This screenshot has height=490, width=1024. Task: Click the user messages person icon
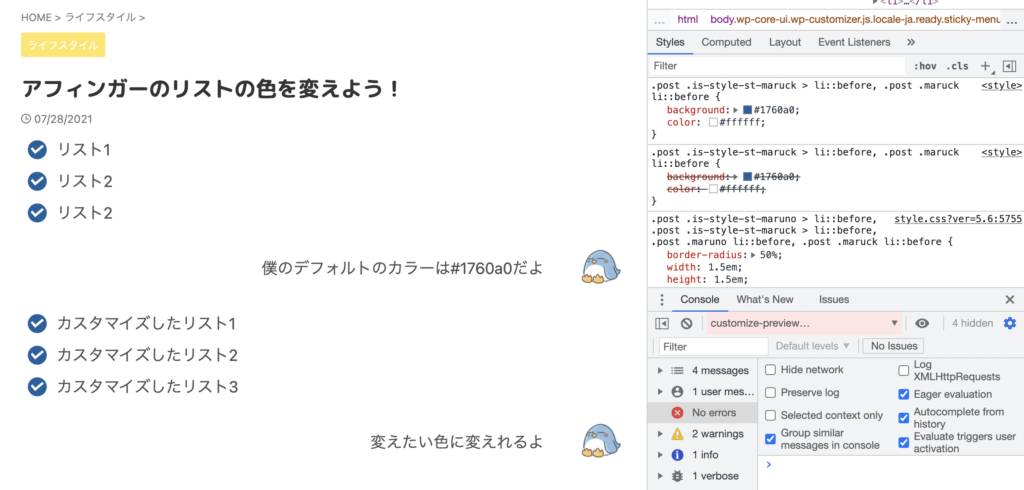click(x=677, y=391)
